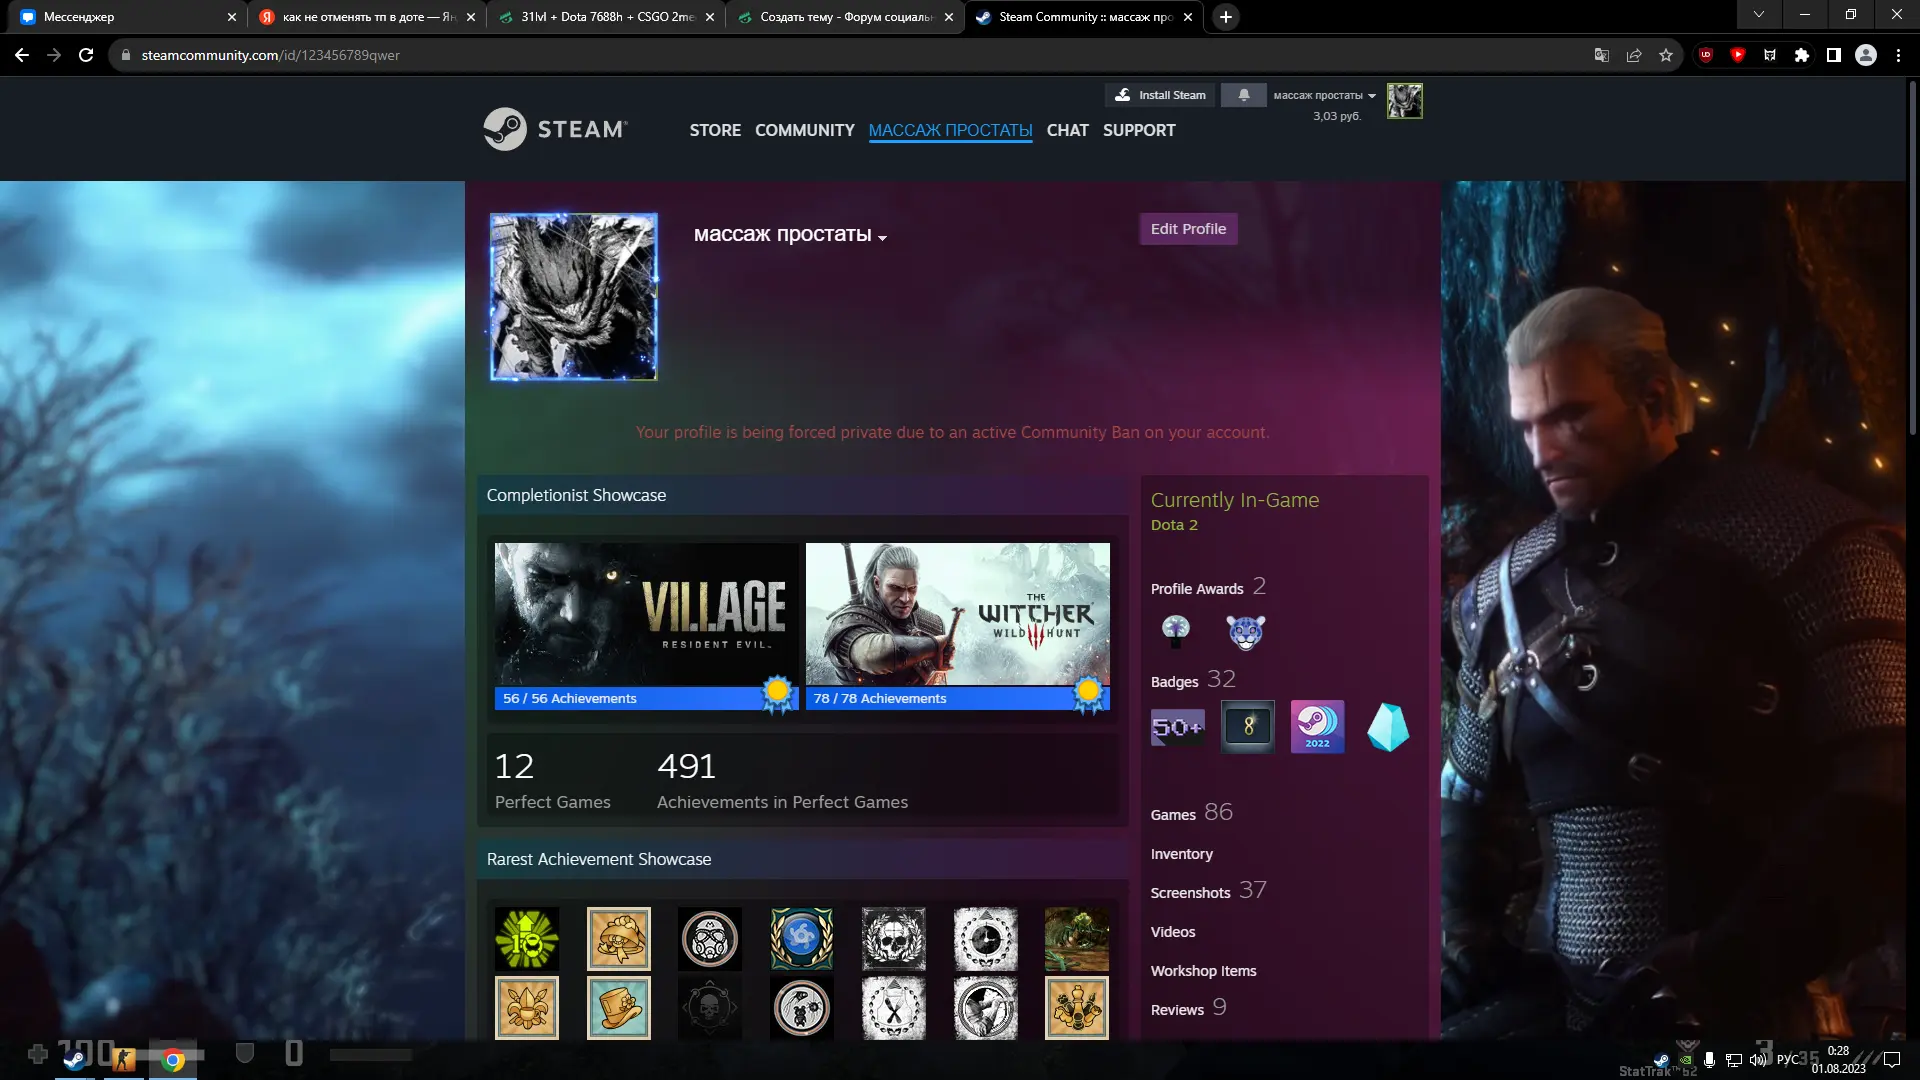Open the crossed knife and fork achievement icon

point(894,1008)
